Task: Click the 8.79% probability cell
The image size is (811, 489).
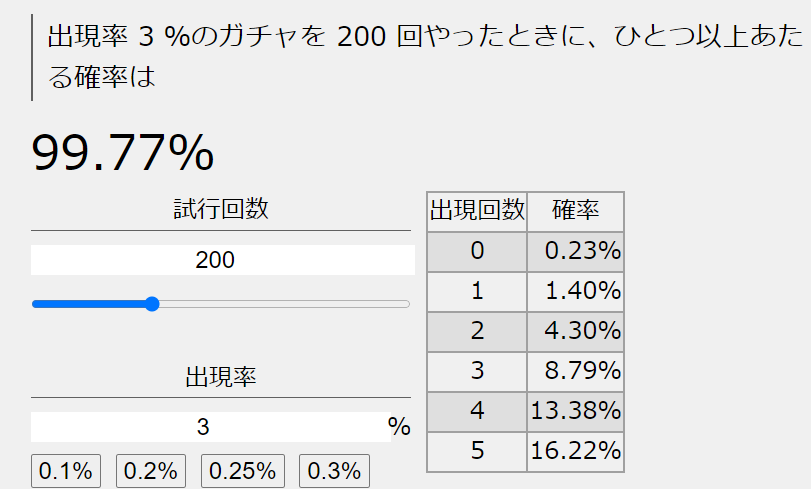Action: click(x=576, y=371)
